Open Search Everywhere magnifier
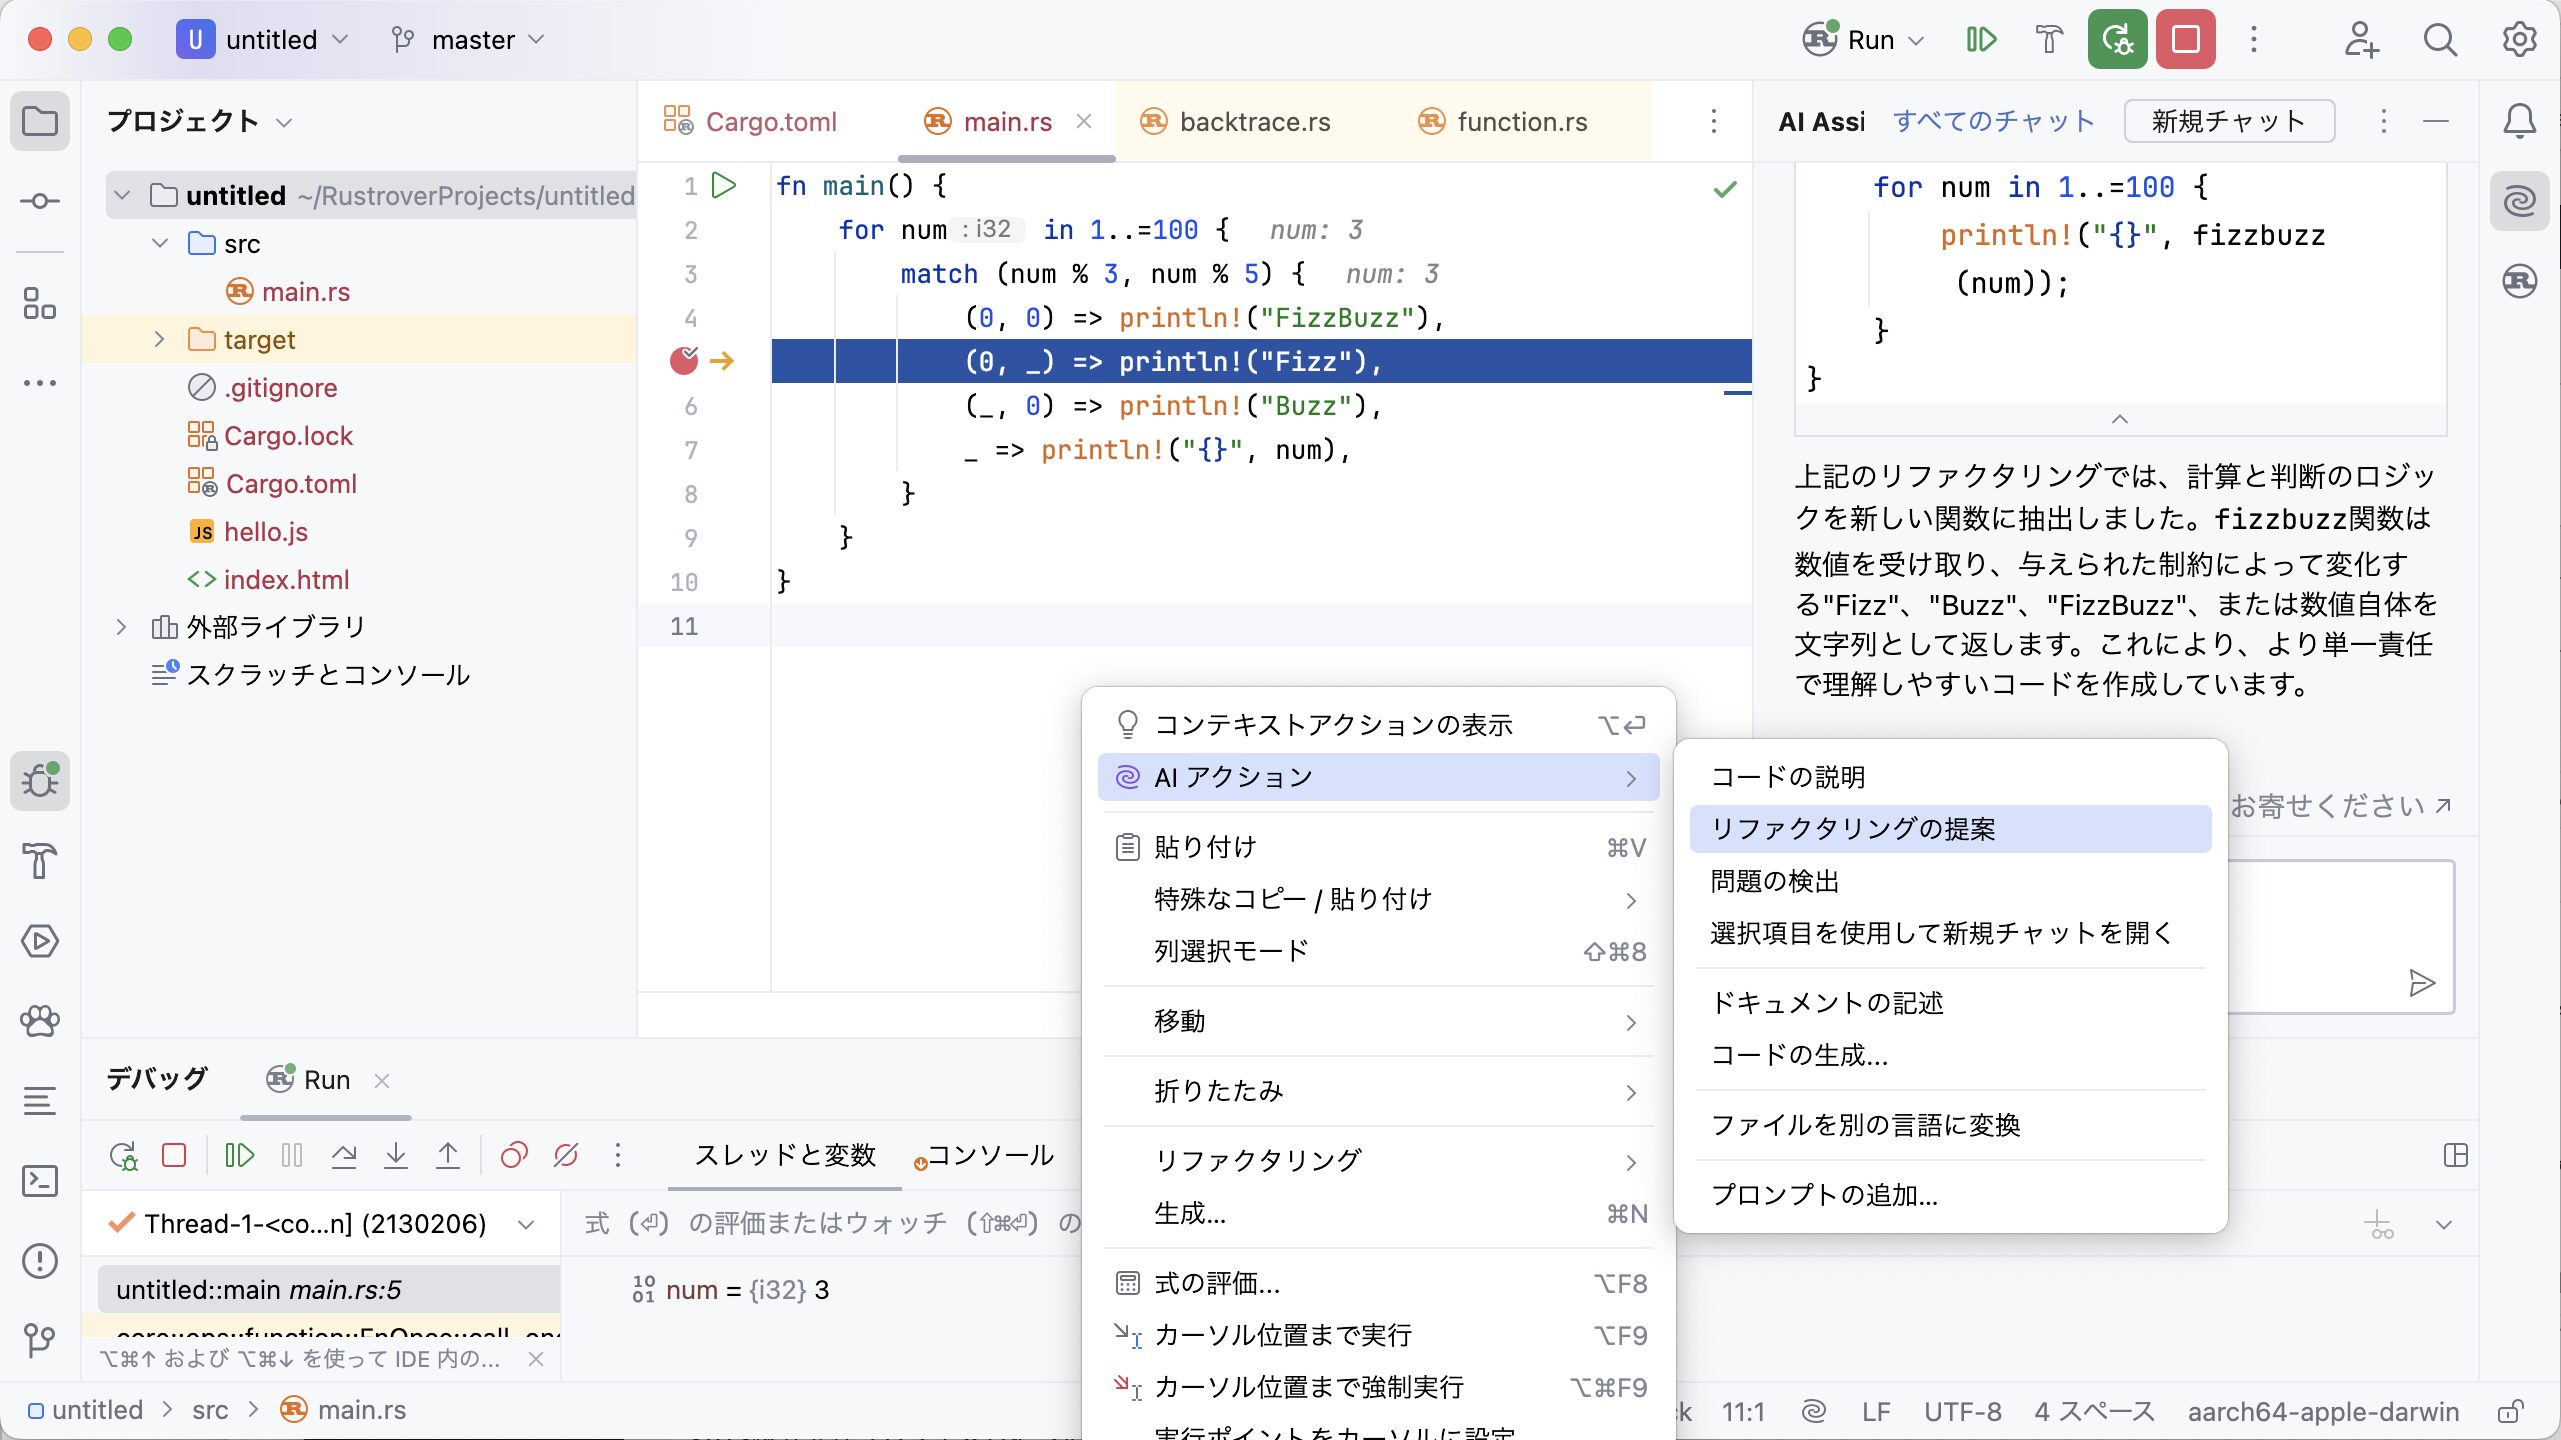This screenshot has width=2561, height=1440. pyautogui.click(x=2439, y=40)
